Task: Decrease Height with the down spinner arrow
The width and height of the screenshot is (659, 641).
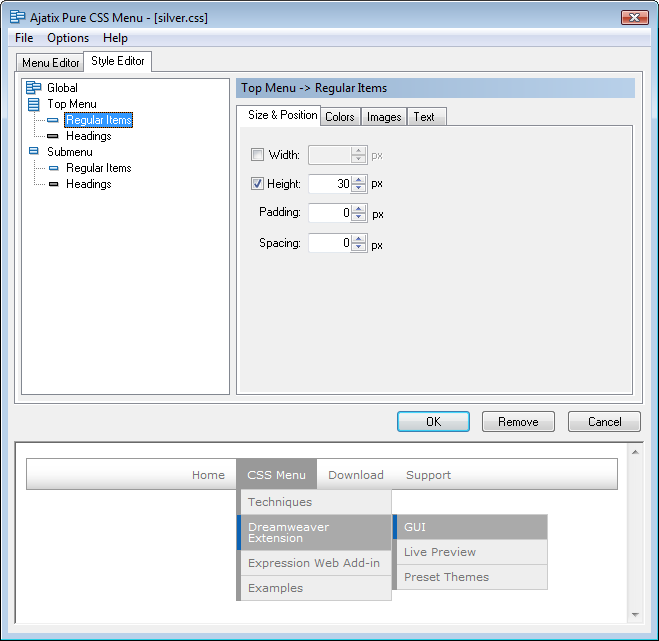Action: 358,188
